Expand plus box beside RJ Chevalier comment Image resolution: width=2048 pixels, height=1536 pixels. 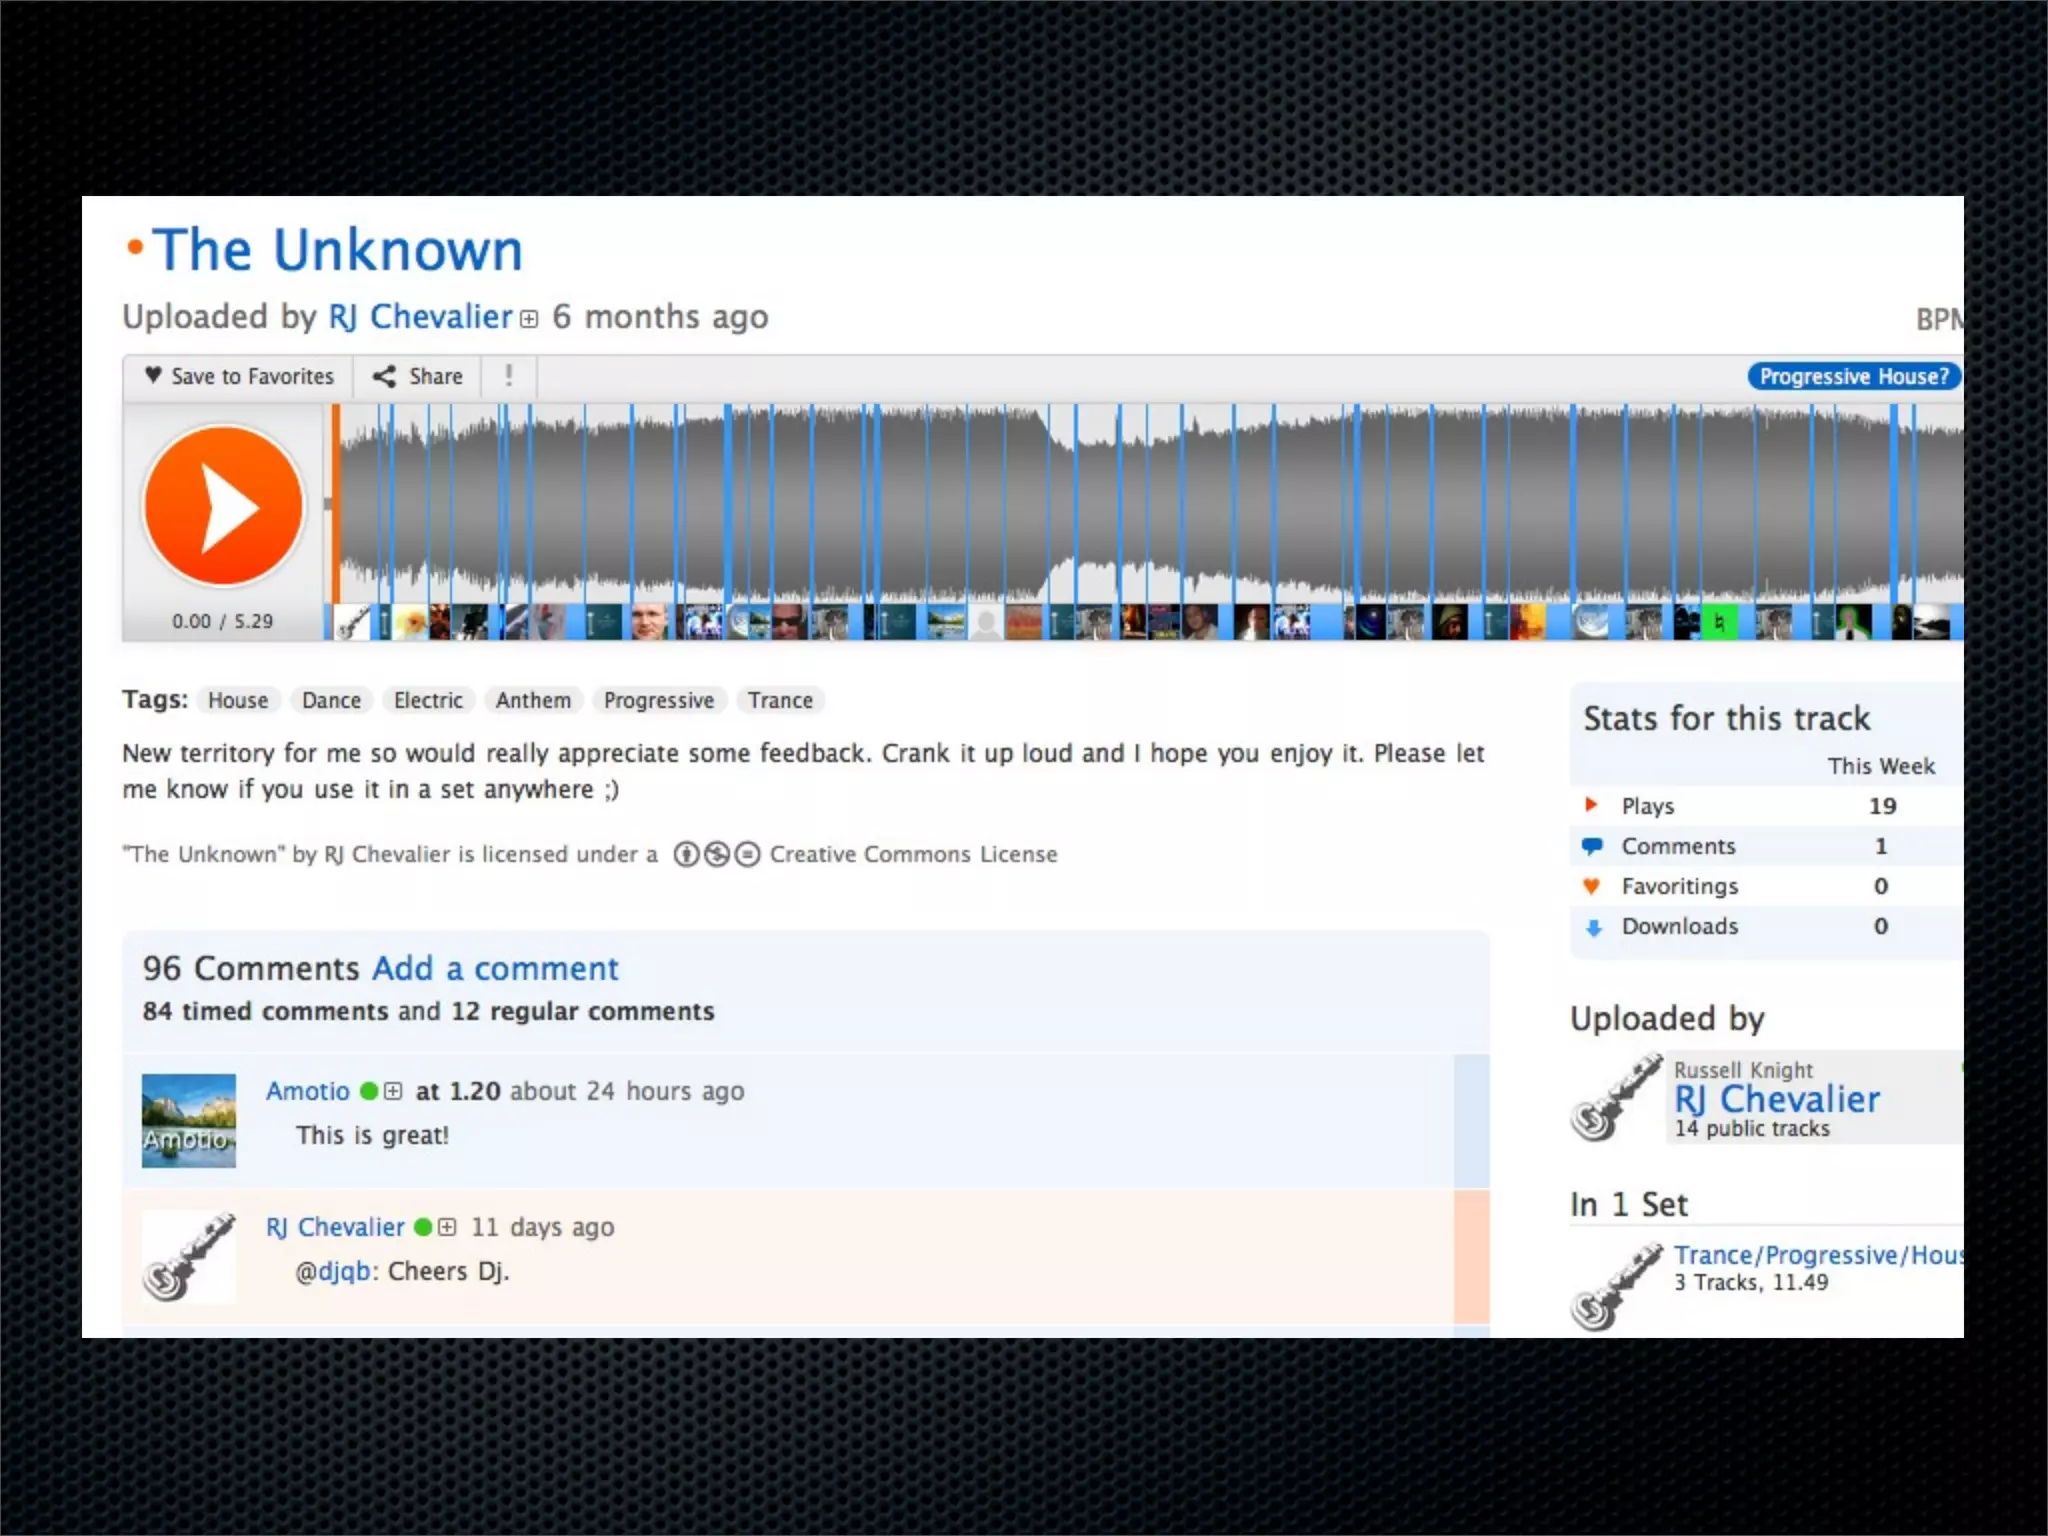447,1227
